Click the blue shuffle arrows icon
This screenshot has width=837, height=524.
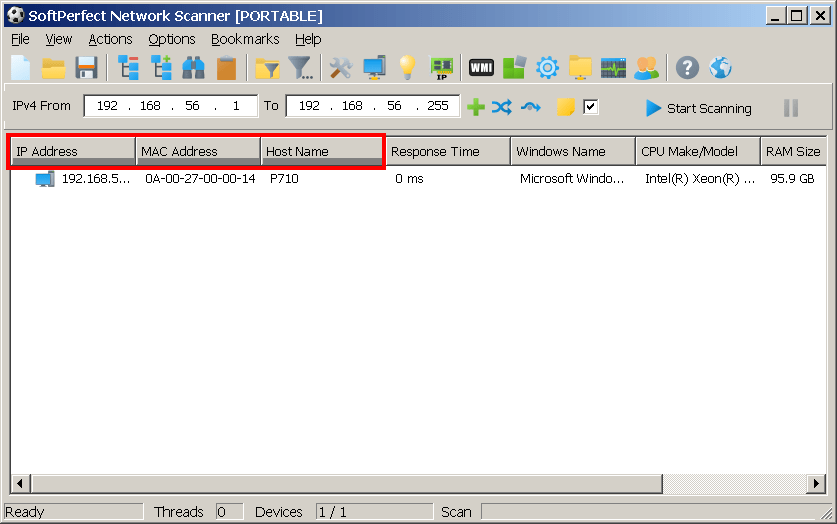point(502,107)
